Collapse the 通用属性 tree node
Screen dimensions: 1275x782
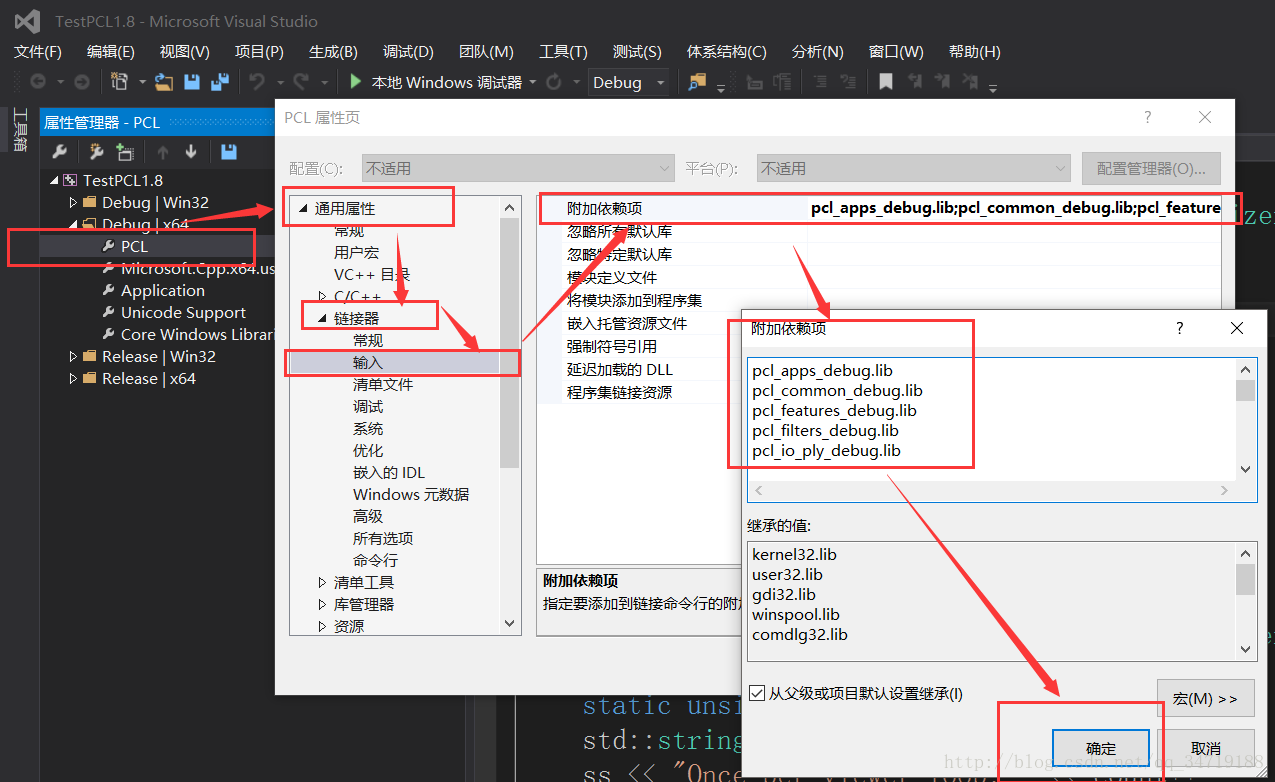(303, 209)
